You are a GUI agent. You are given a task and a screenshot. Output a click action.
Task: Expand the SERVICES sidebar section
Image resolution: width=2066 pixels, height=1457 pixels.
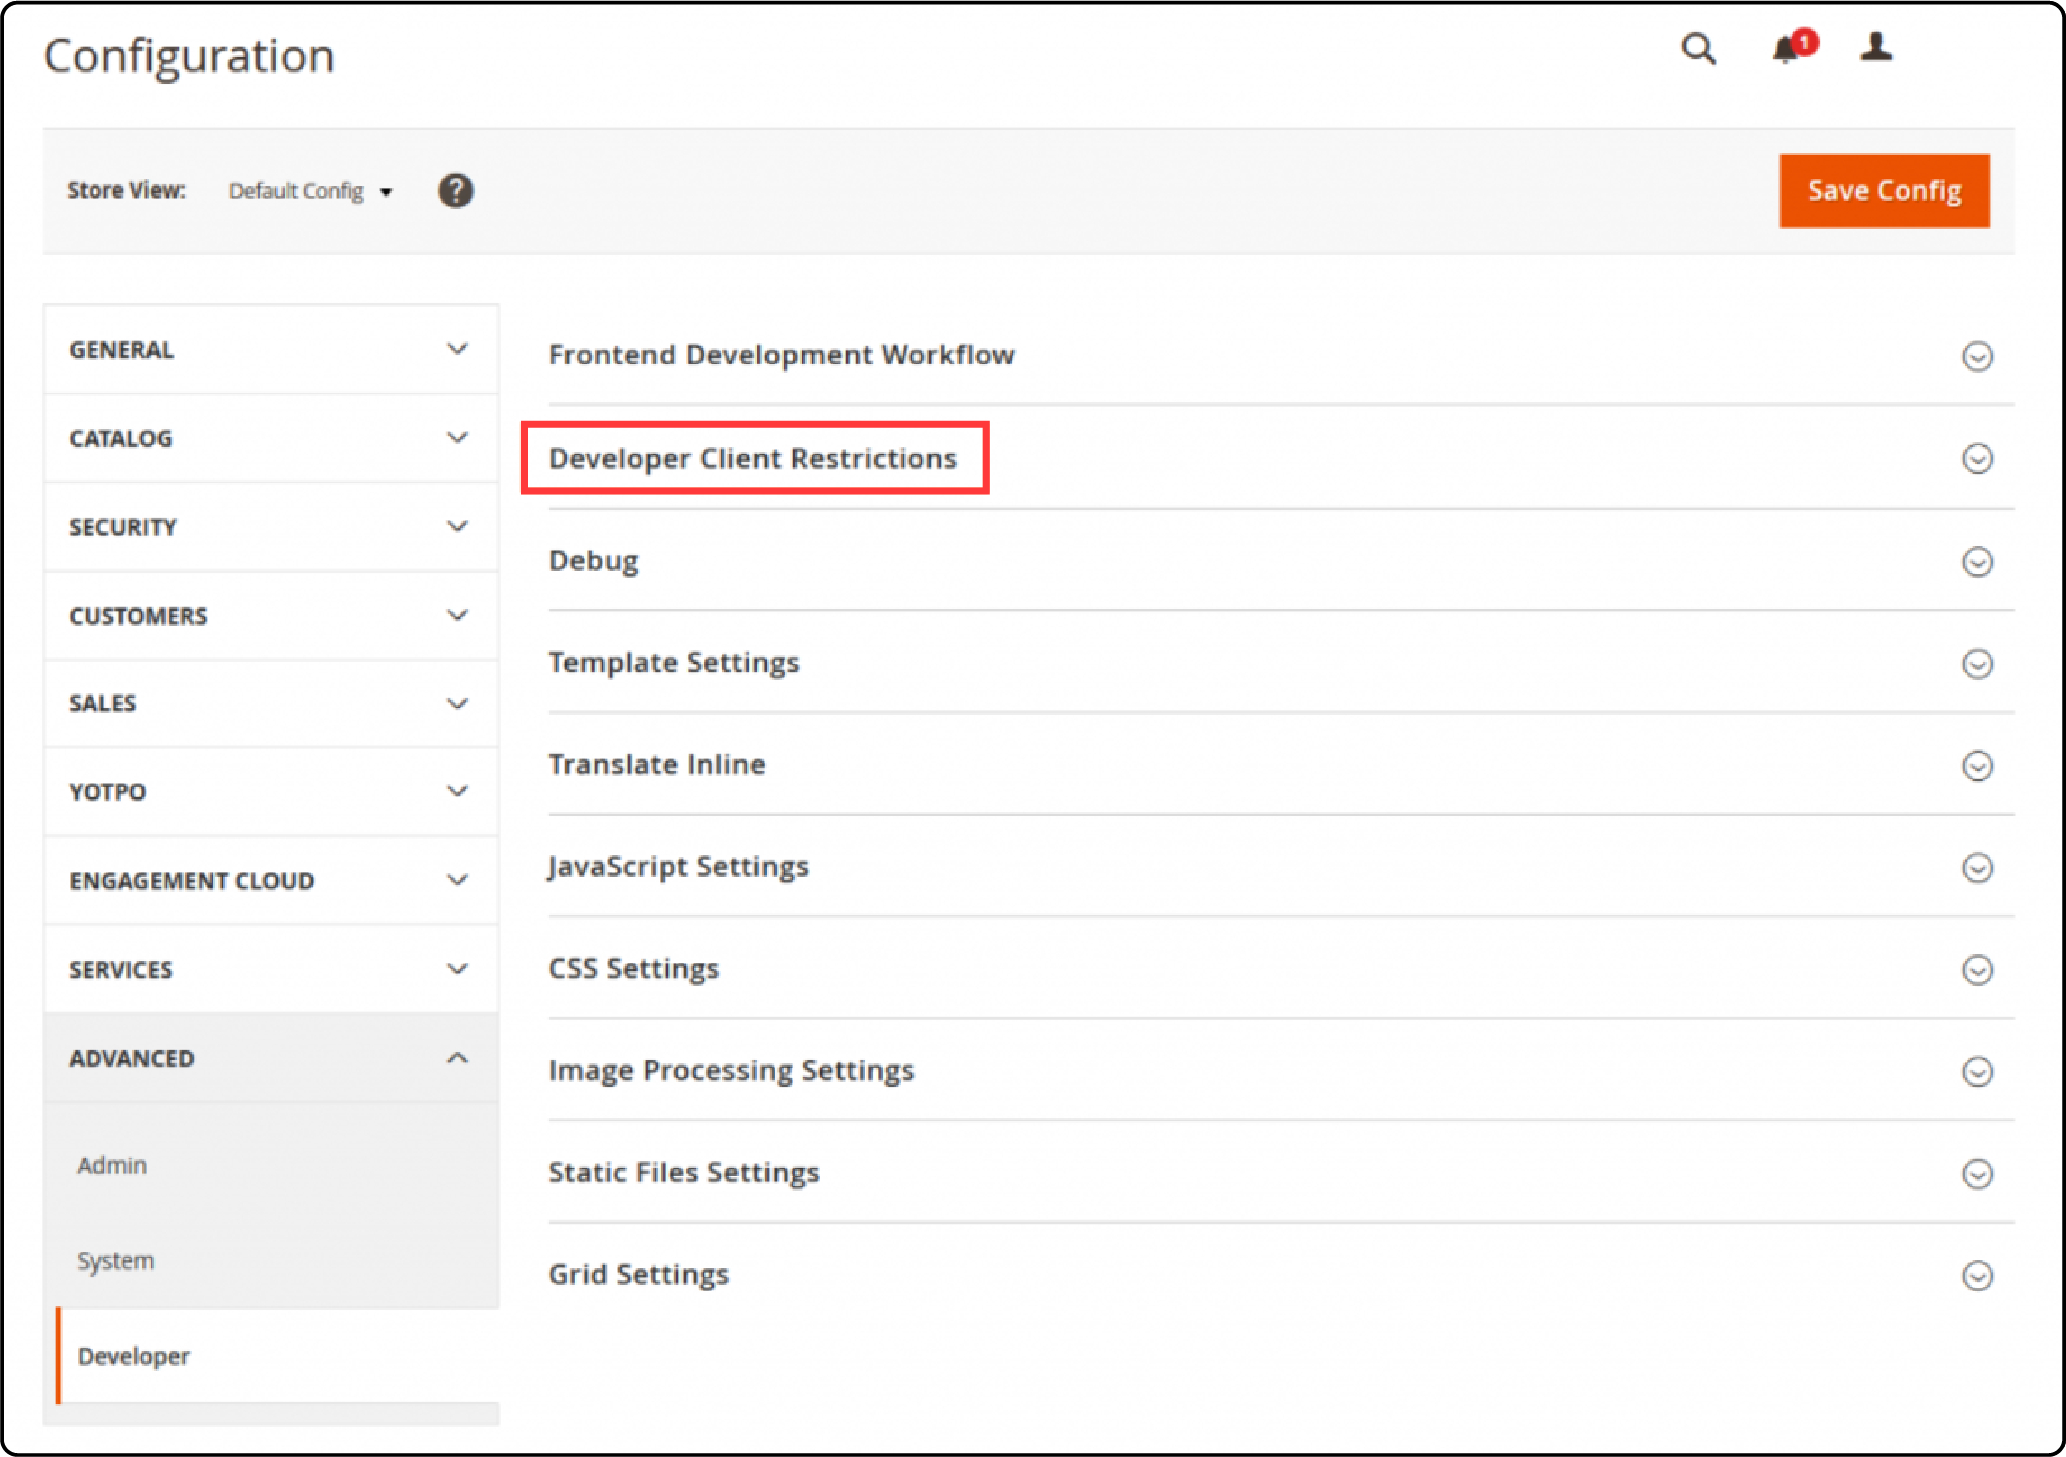pyautogui.click(x=270, y=969)
